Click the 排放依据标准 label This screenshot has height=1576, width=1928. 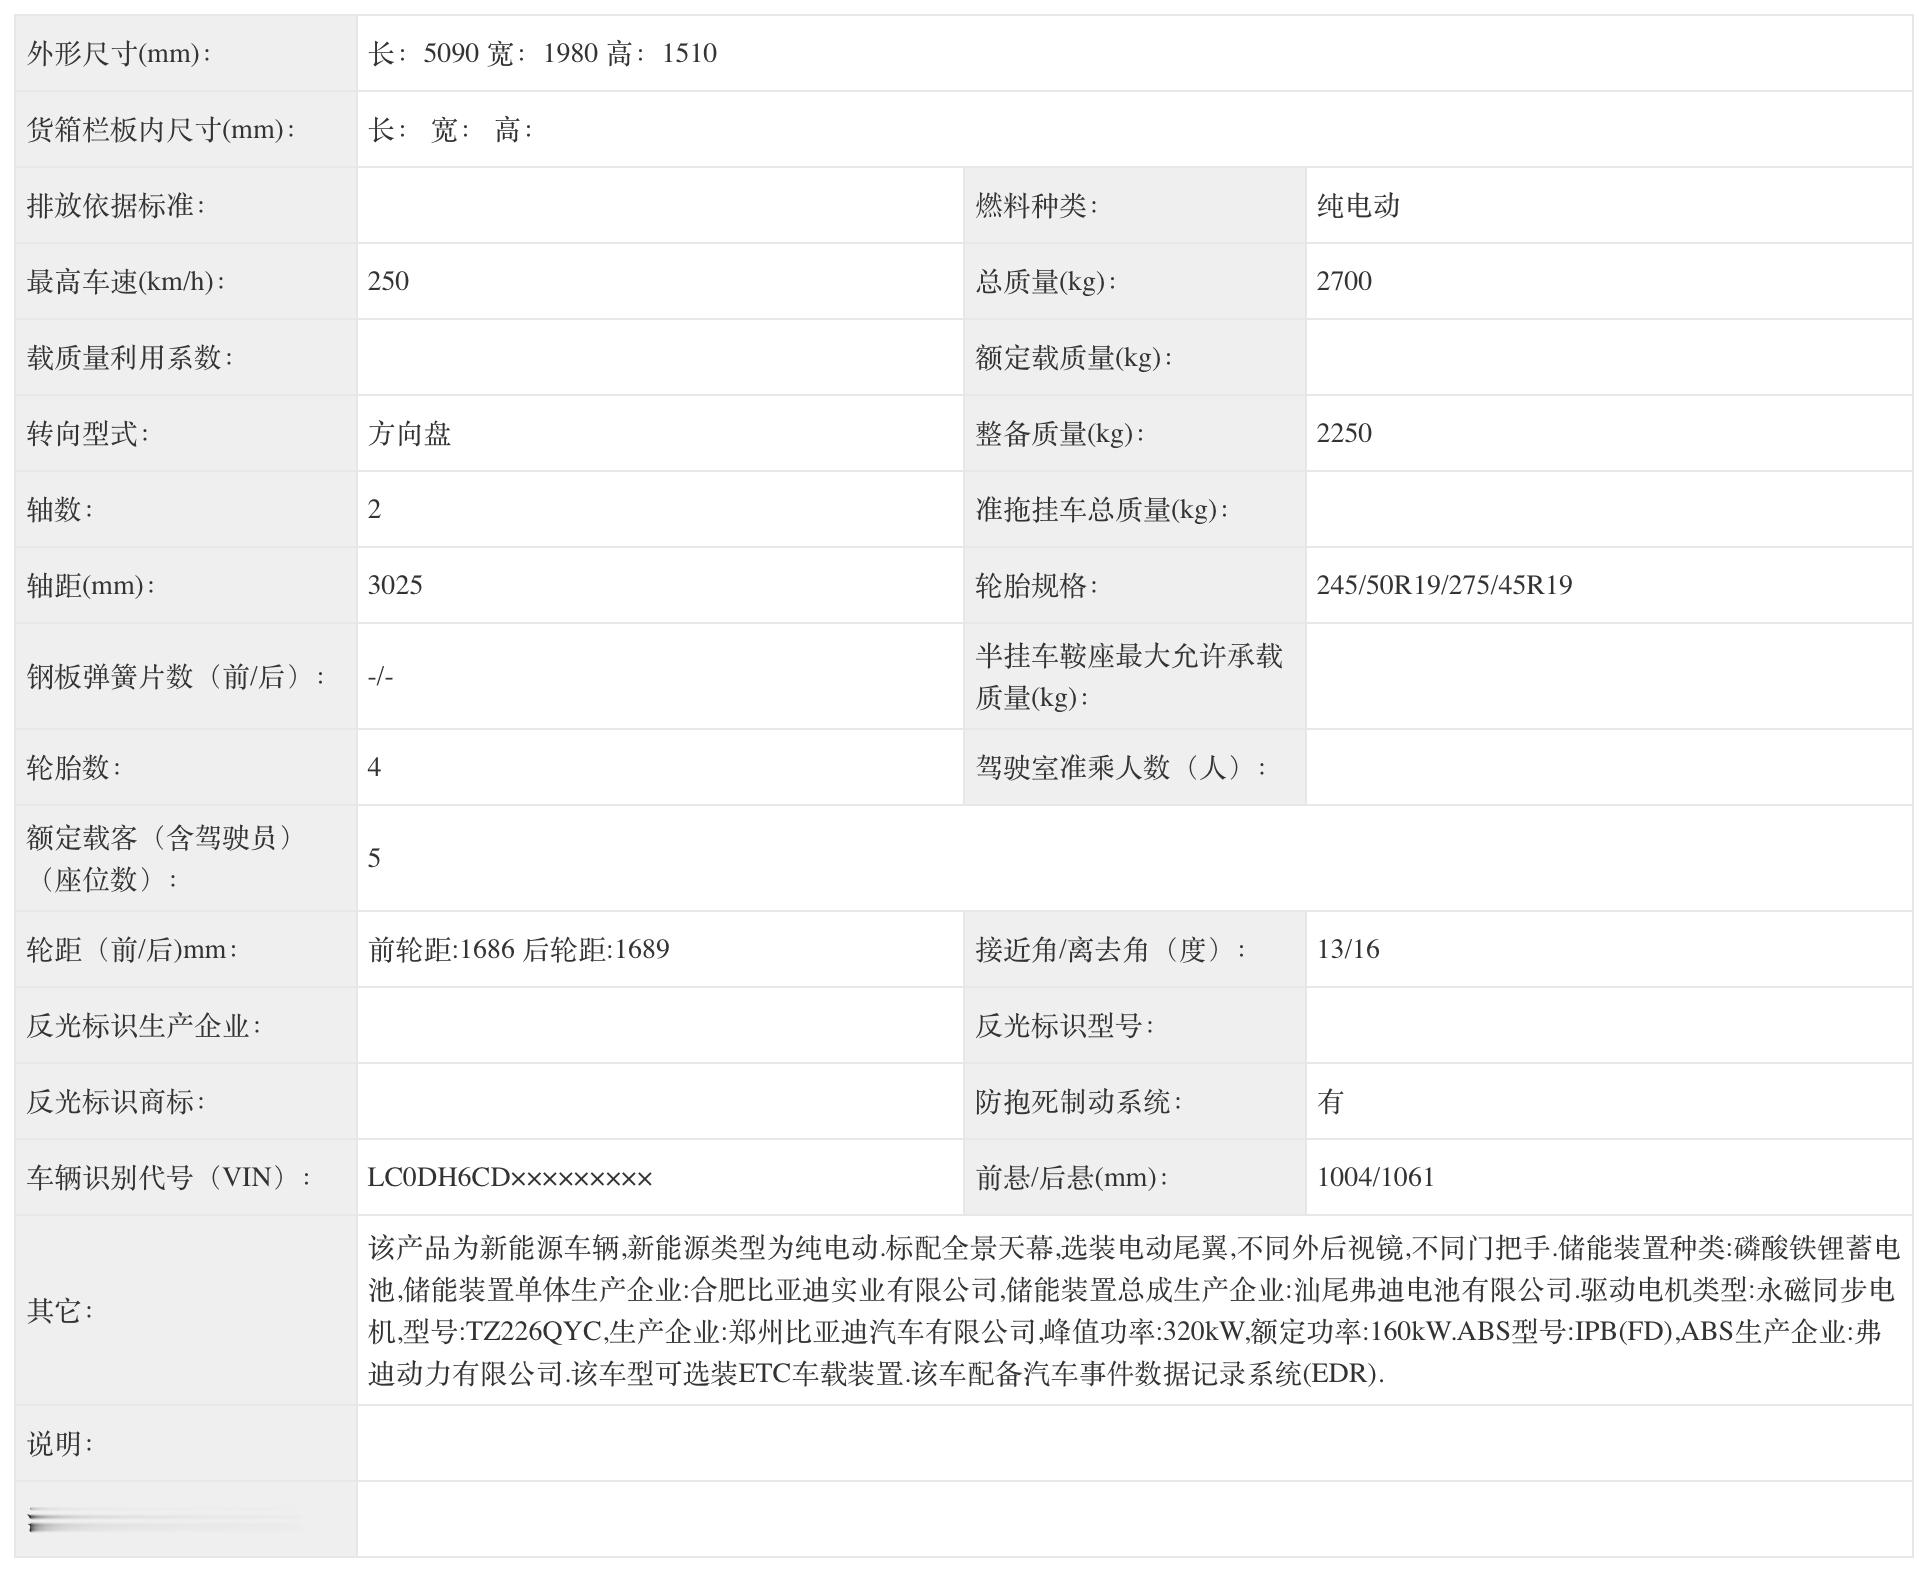click(115, 205)
